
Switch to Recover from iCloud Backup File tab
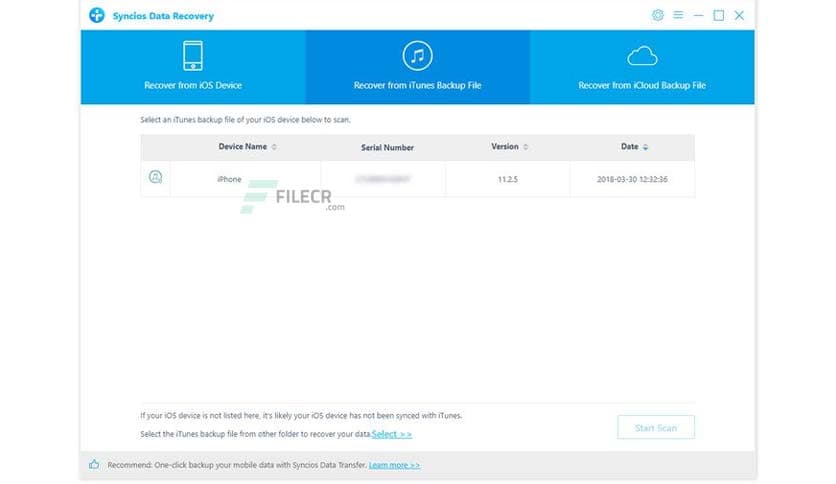tap(642, 67)
